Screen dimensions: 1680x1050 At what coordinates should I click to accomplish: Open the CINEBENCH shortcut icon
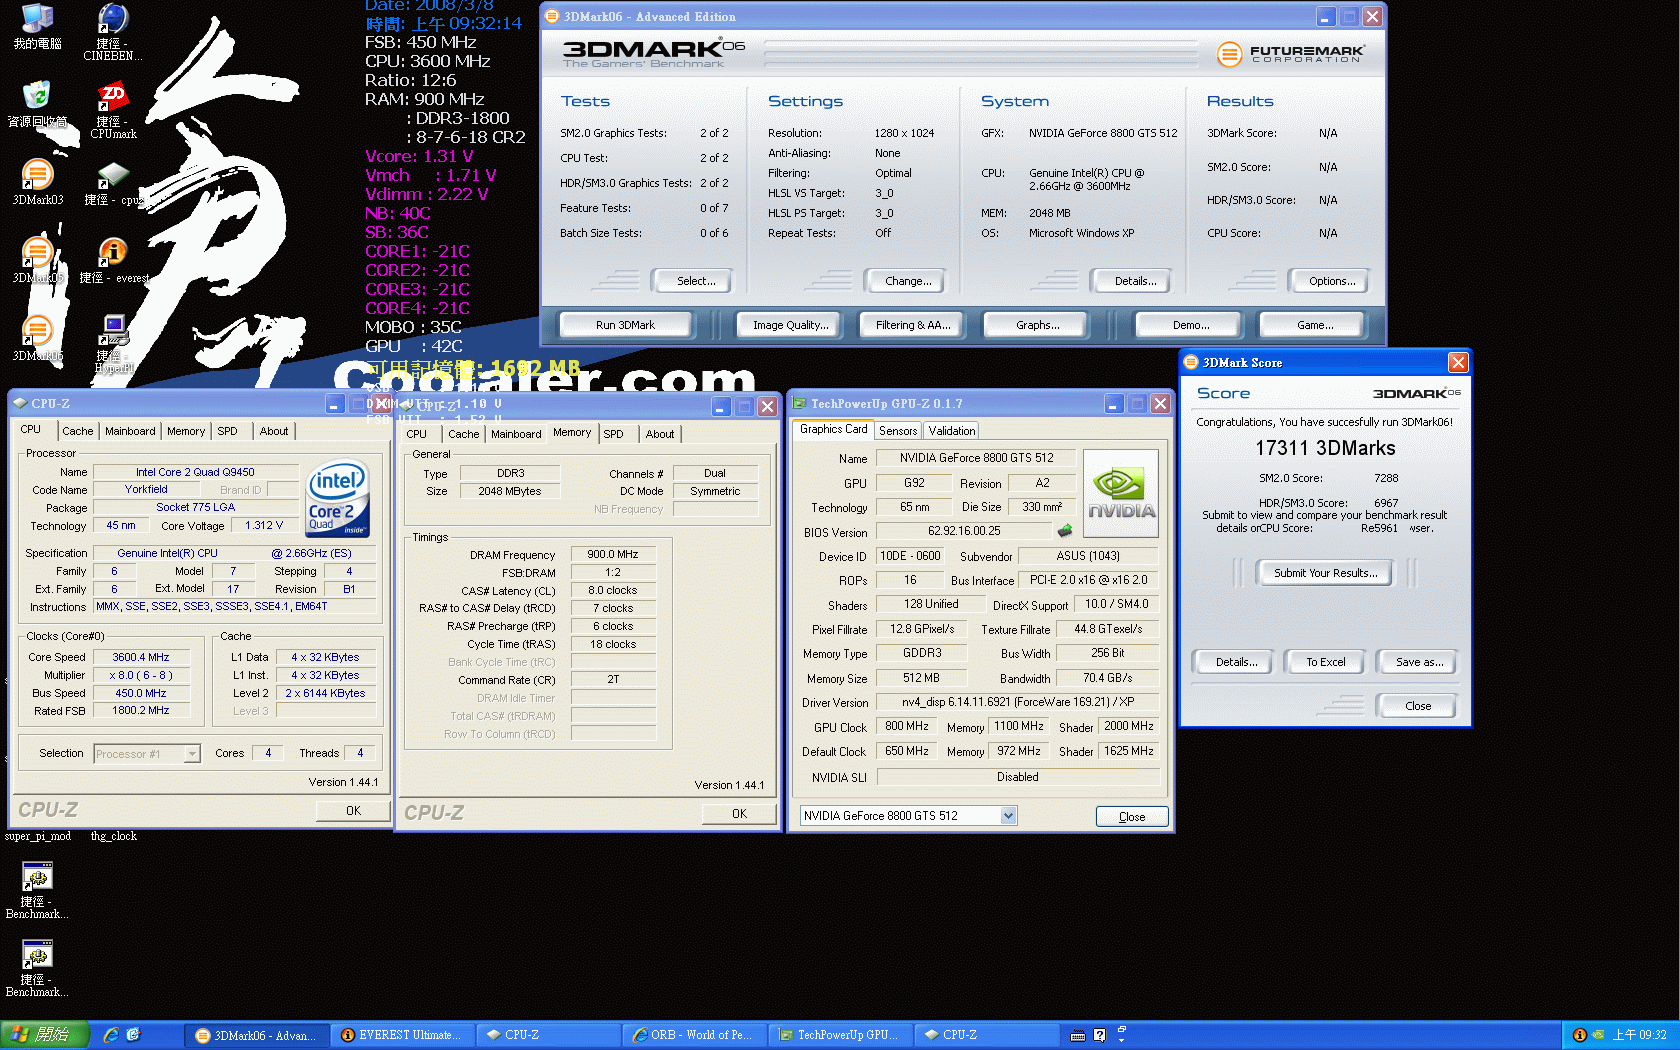tap(112, 30)
